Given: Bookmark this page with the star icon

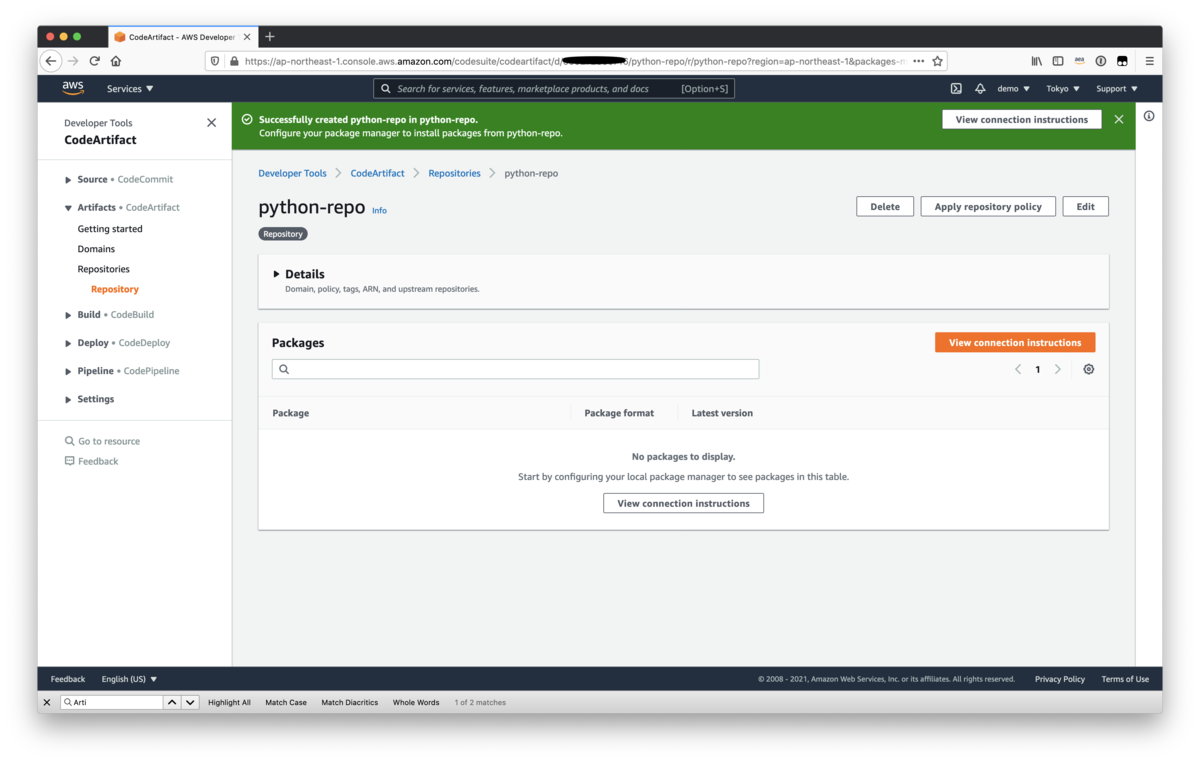Looking at the screenshot, I should [937, 61].
